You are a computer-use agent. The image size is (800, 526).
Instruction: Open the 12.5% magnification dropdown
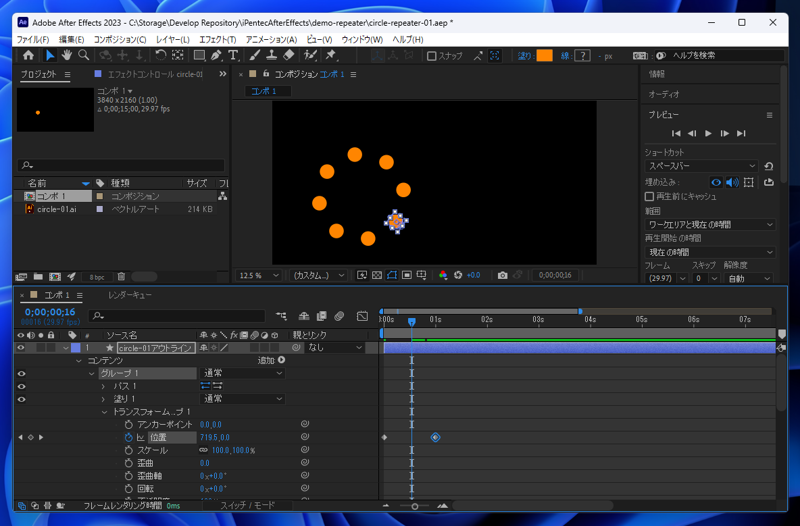pyautogui.click(x=260, y=275)
